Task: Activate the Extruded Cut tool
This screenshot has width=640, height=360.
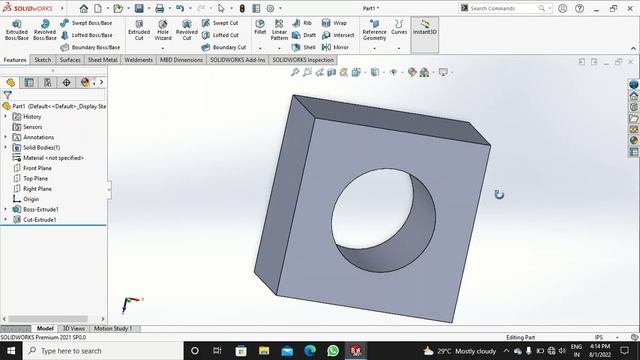Action: click(x=139, y=30)
